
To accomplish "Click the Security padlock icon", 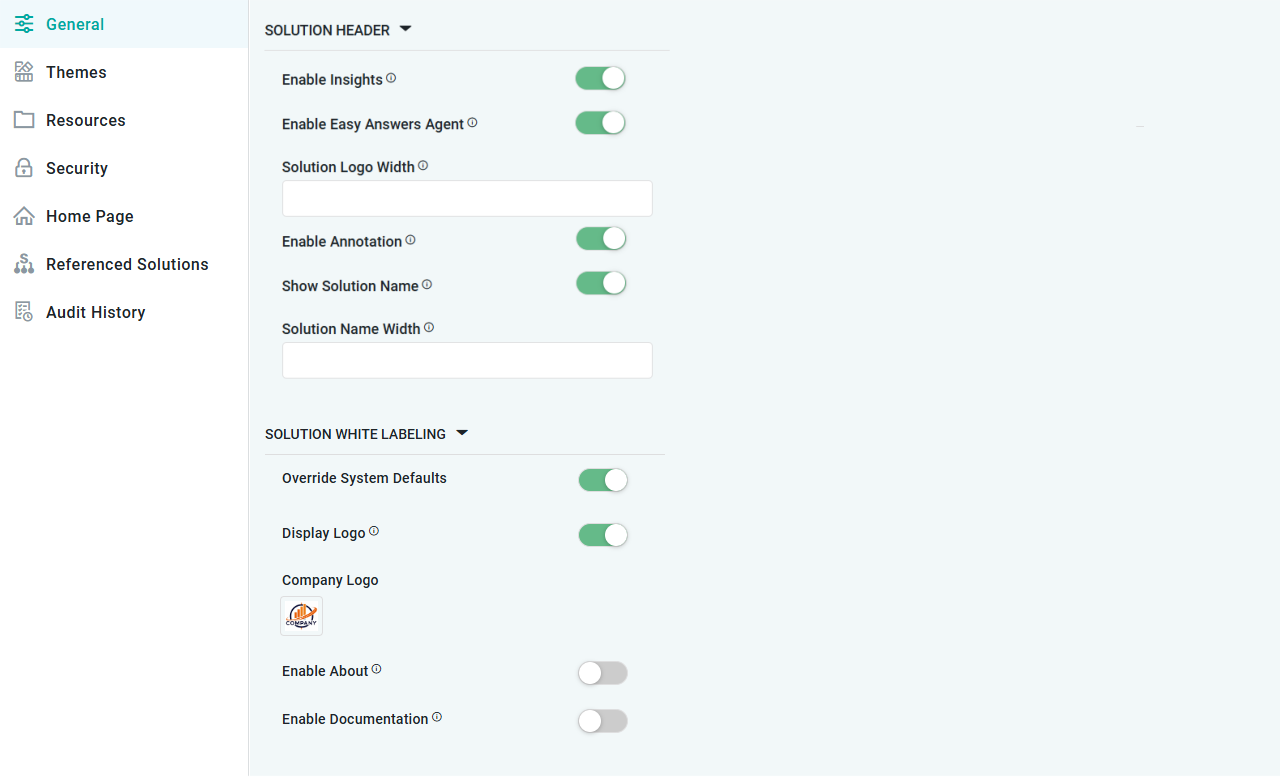I will 24,168.
